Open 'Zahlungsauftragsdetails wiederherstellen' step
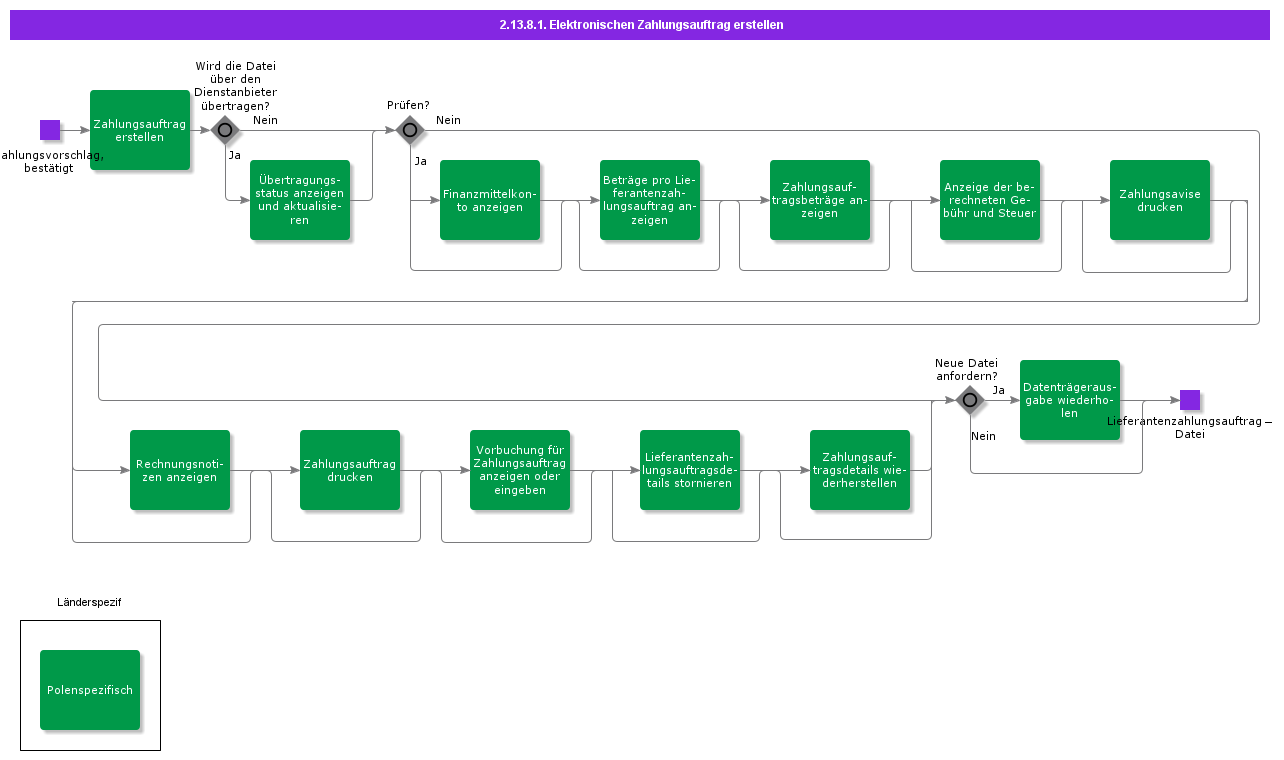 [x=860, y=470]
